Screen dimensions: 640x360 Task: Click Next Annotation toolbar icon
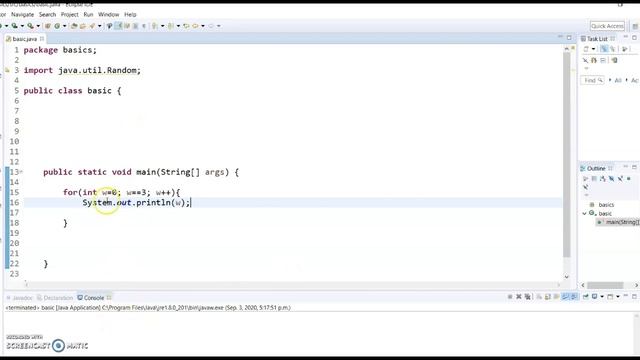coord(154,26)
